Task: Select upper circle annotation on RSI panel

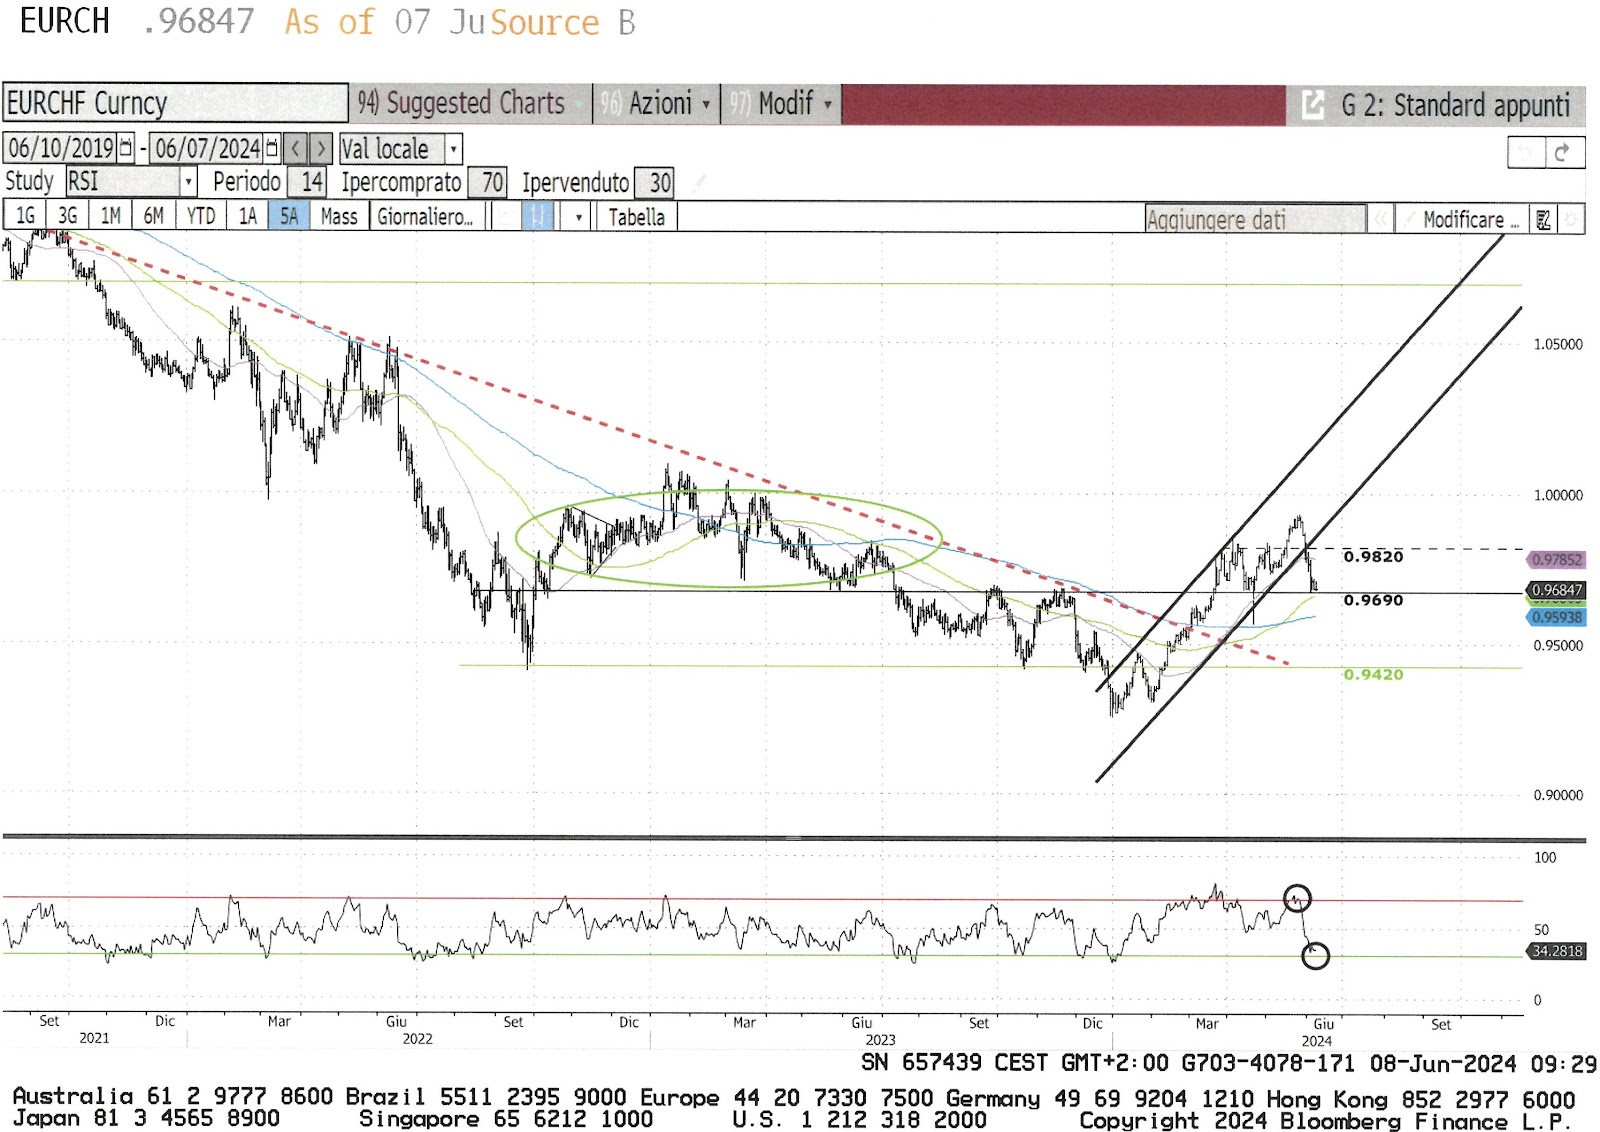Action: click(1297, 898)
